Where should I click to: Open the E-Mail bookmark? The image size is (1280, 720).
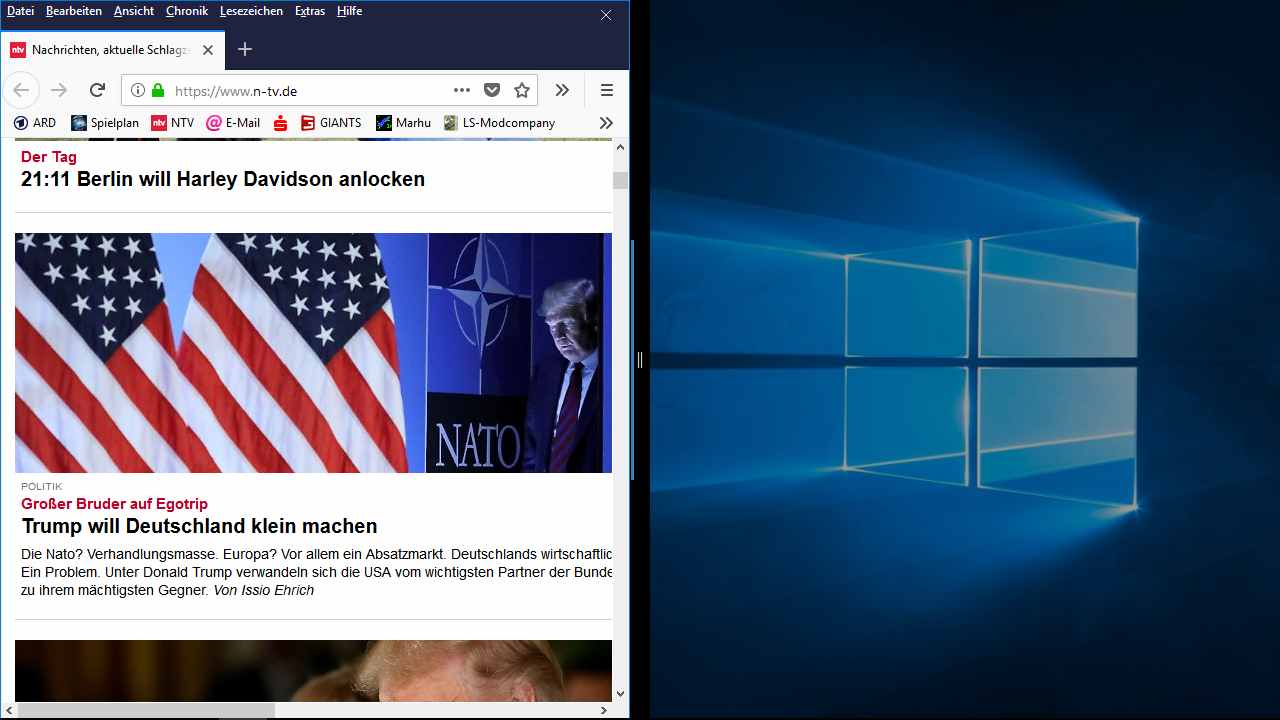(233, 123)
